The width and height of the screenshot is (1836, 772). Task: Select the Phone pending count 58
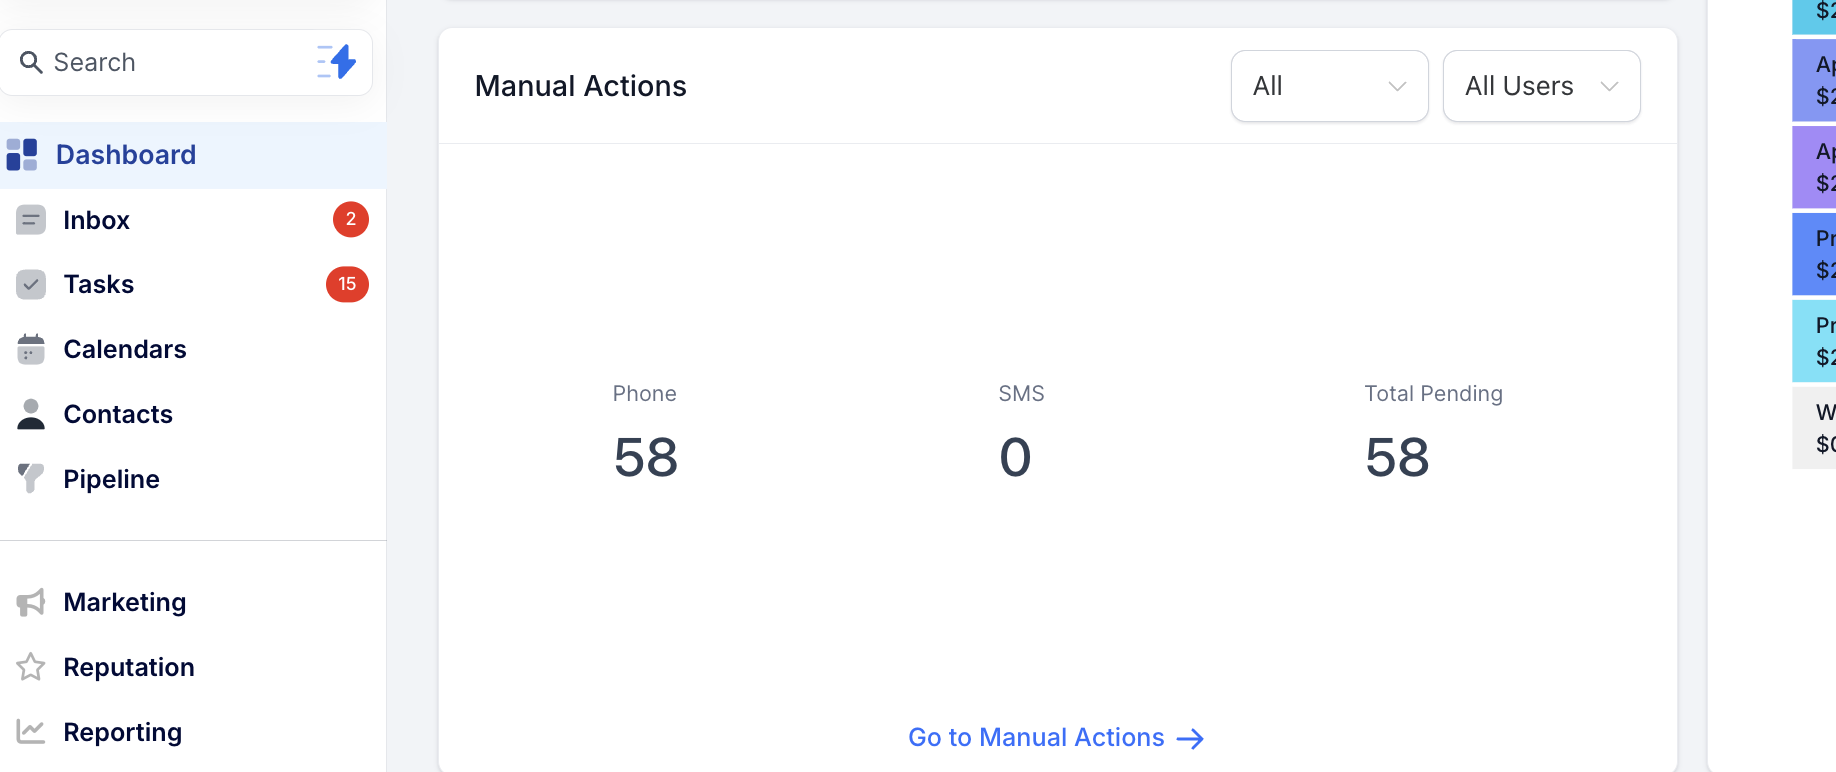point(646,458)
